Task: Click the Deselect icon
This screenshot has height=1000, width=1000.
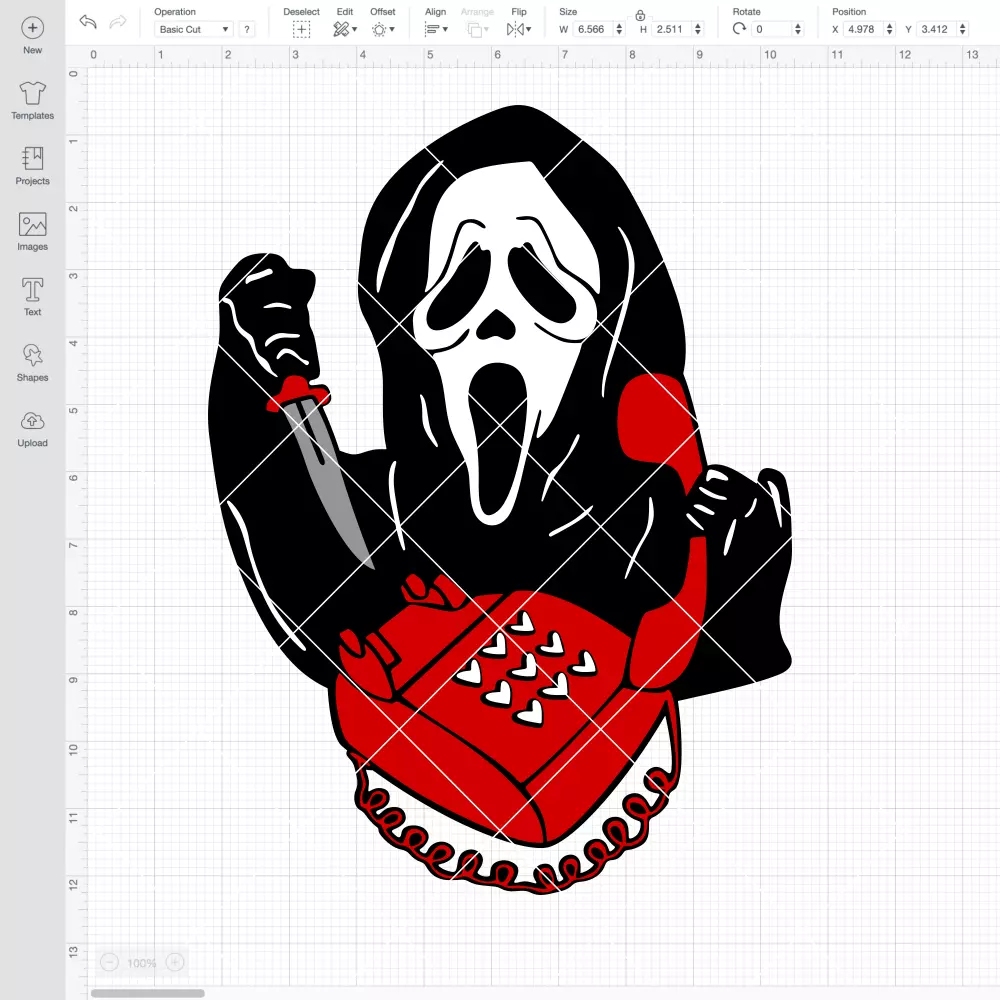Action: pos(301,29)
